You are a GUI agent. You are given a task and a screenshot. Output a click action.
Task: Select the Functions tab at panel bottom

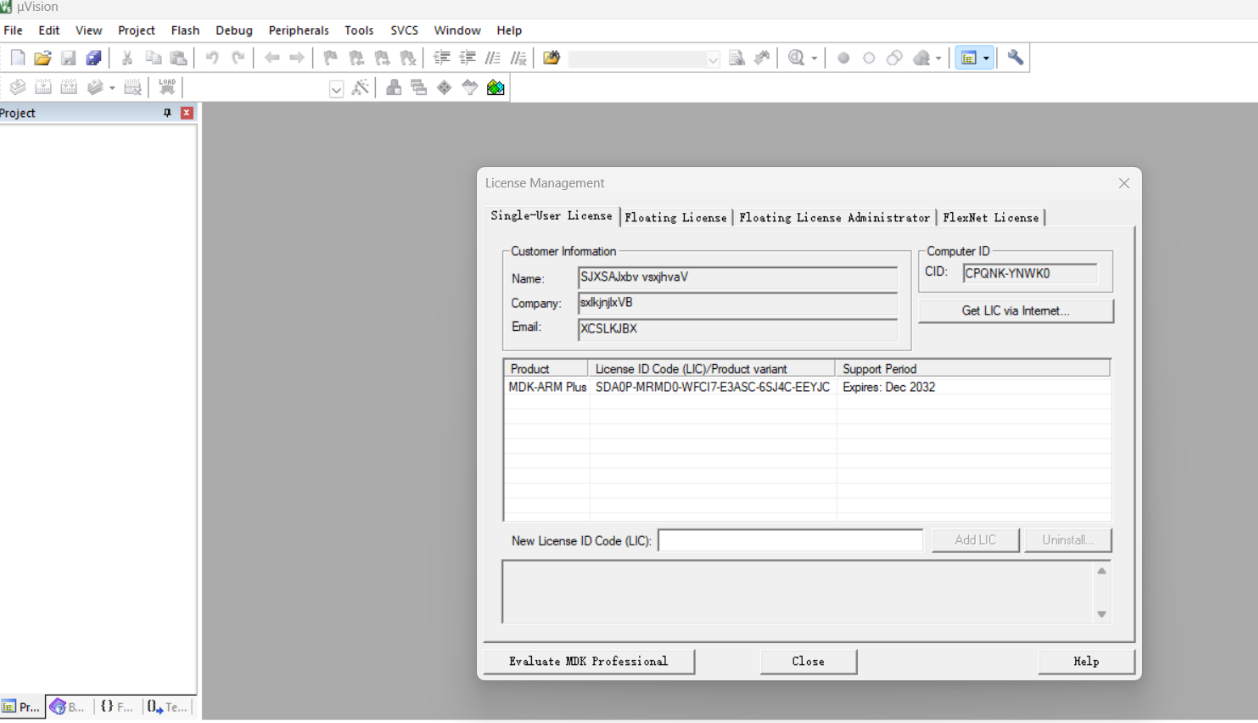click(117, 707)
